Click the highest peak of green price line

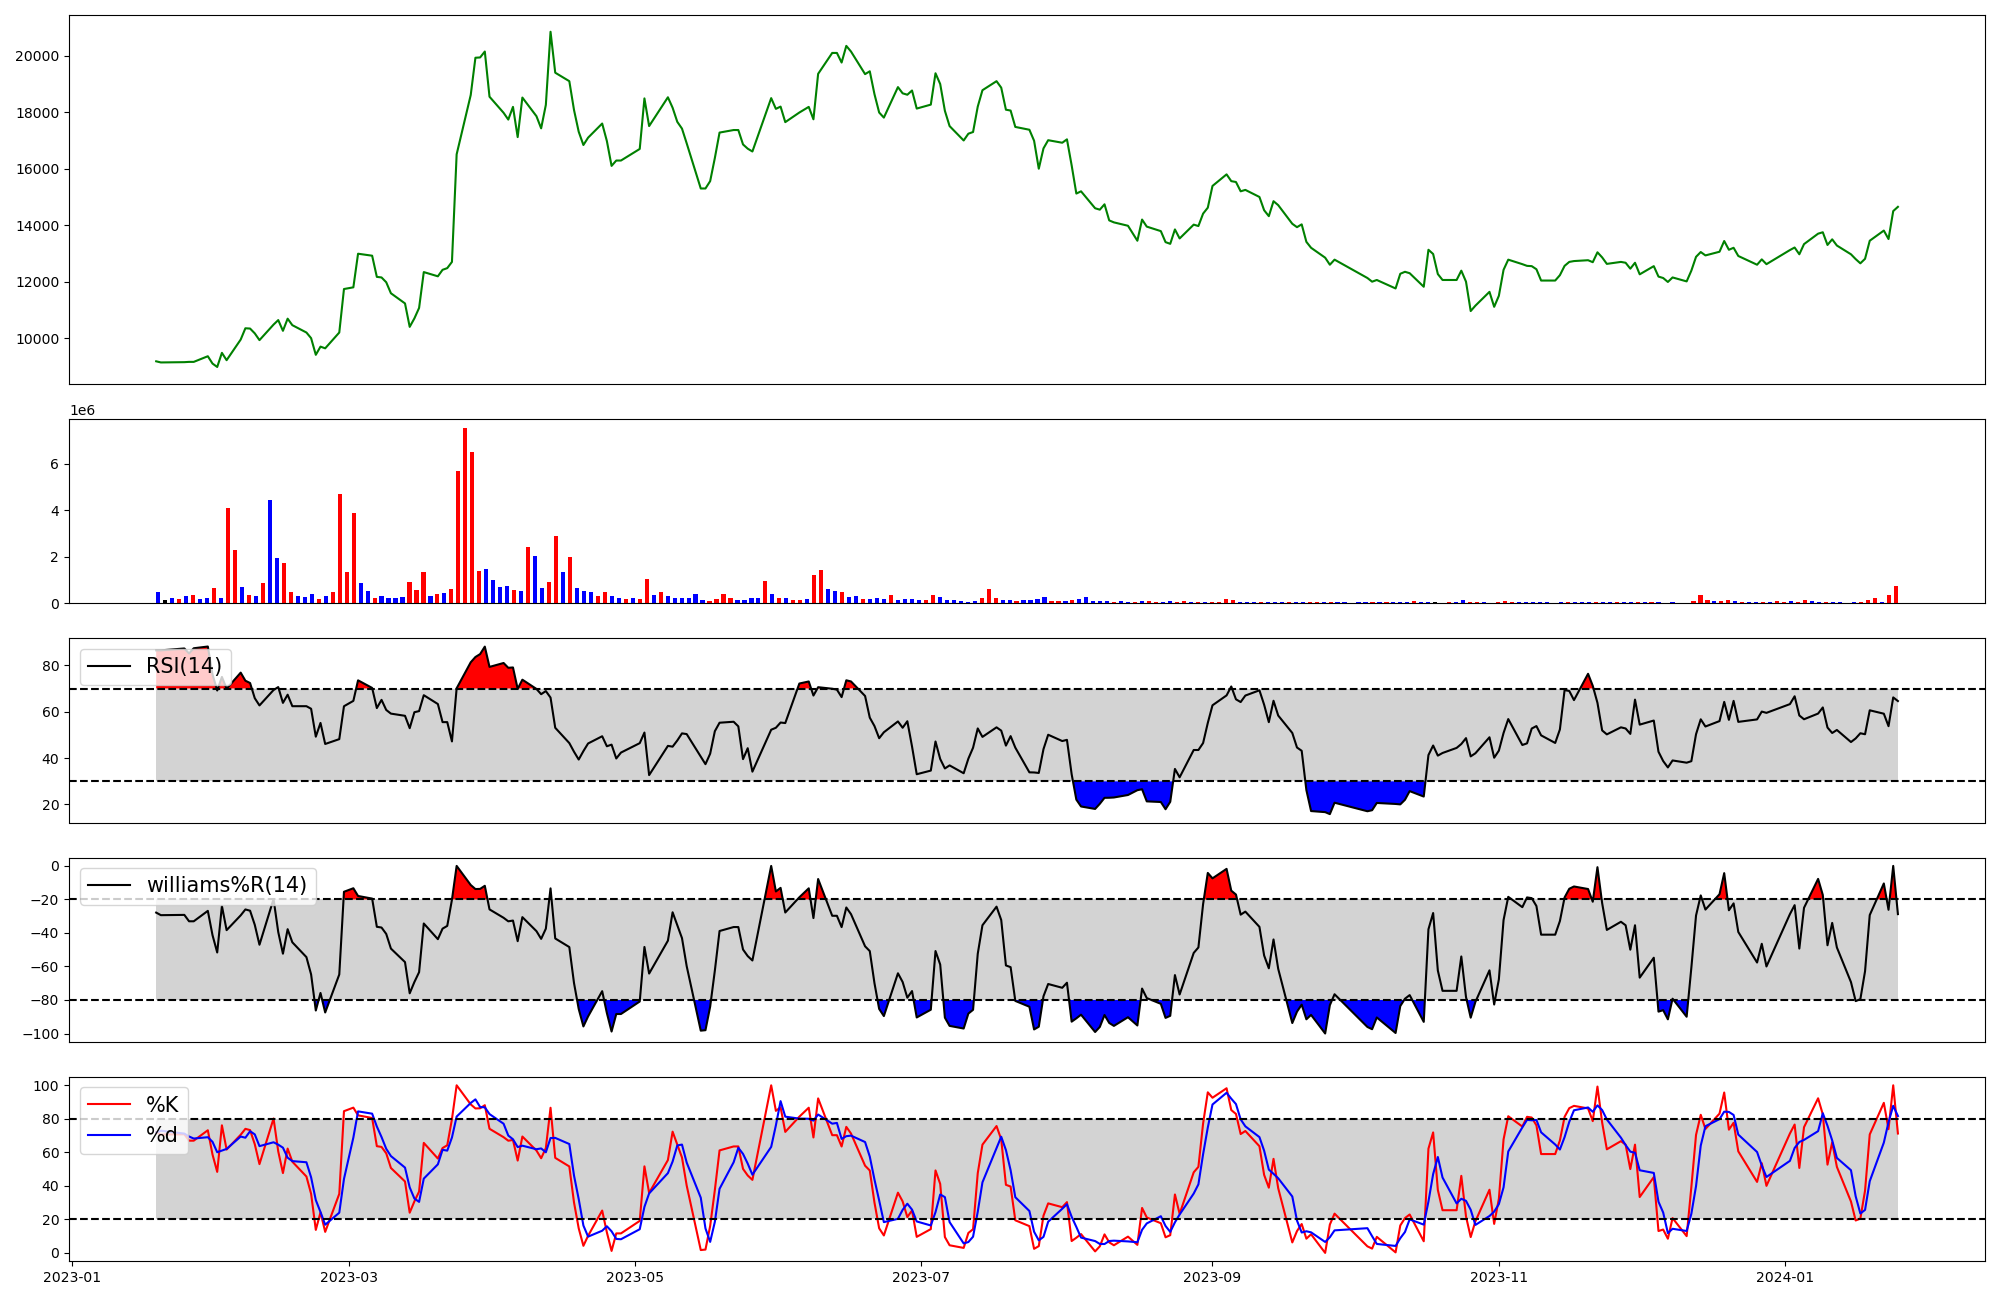point(550,33)
